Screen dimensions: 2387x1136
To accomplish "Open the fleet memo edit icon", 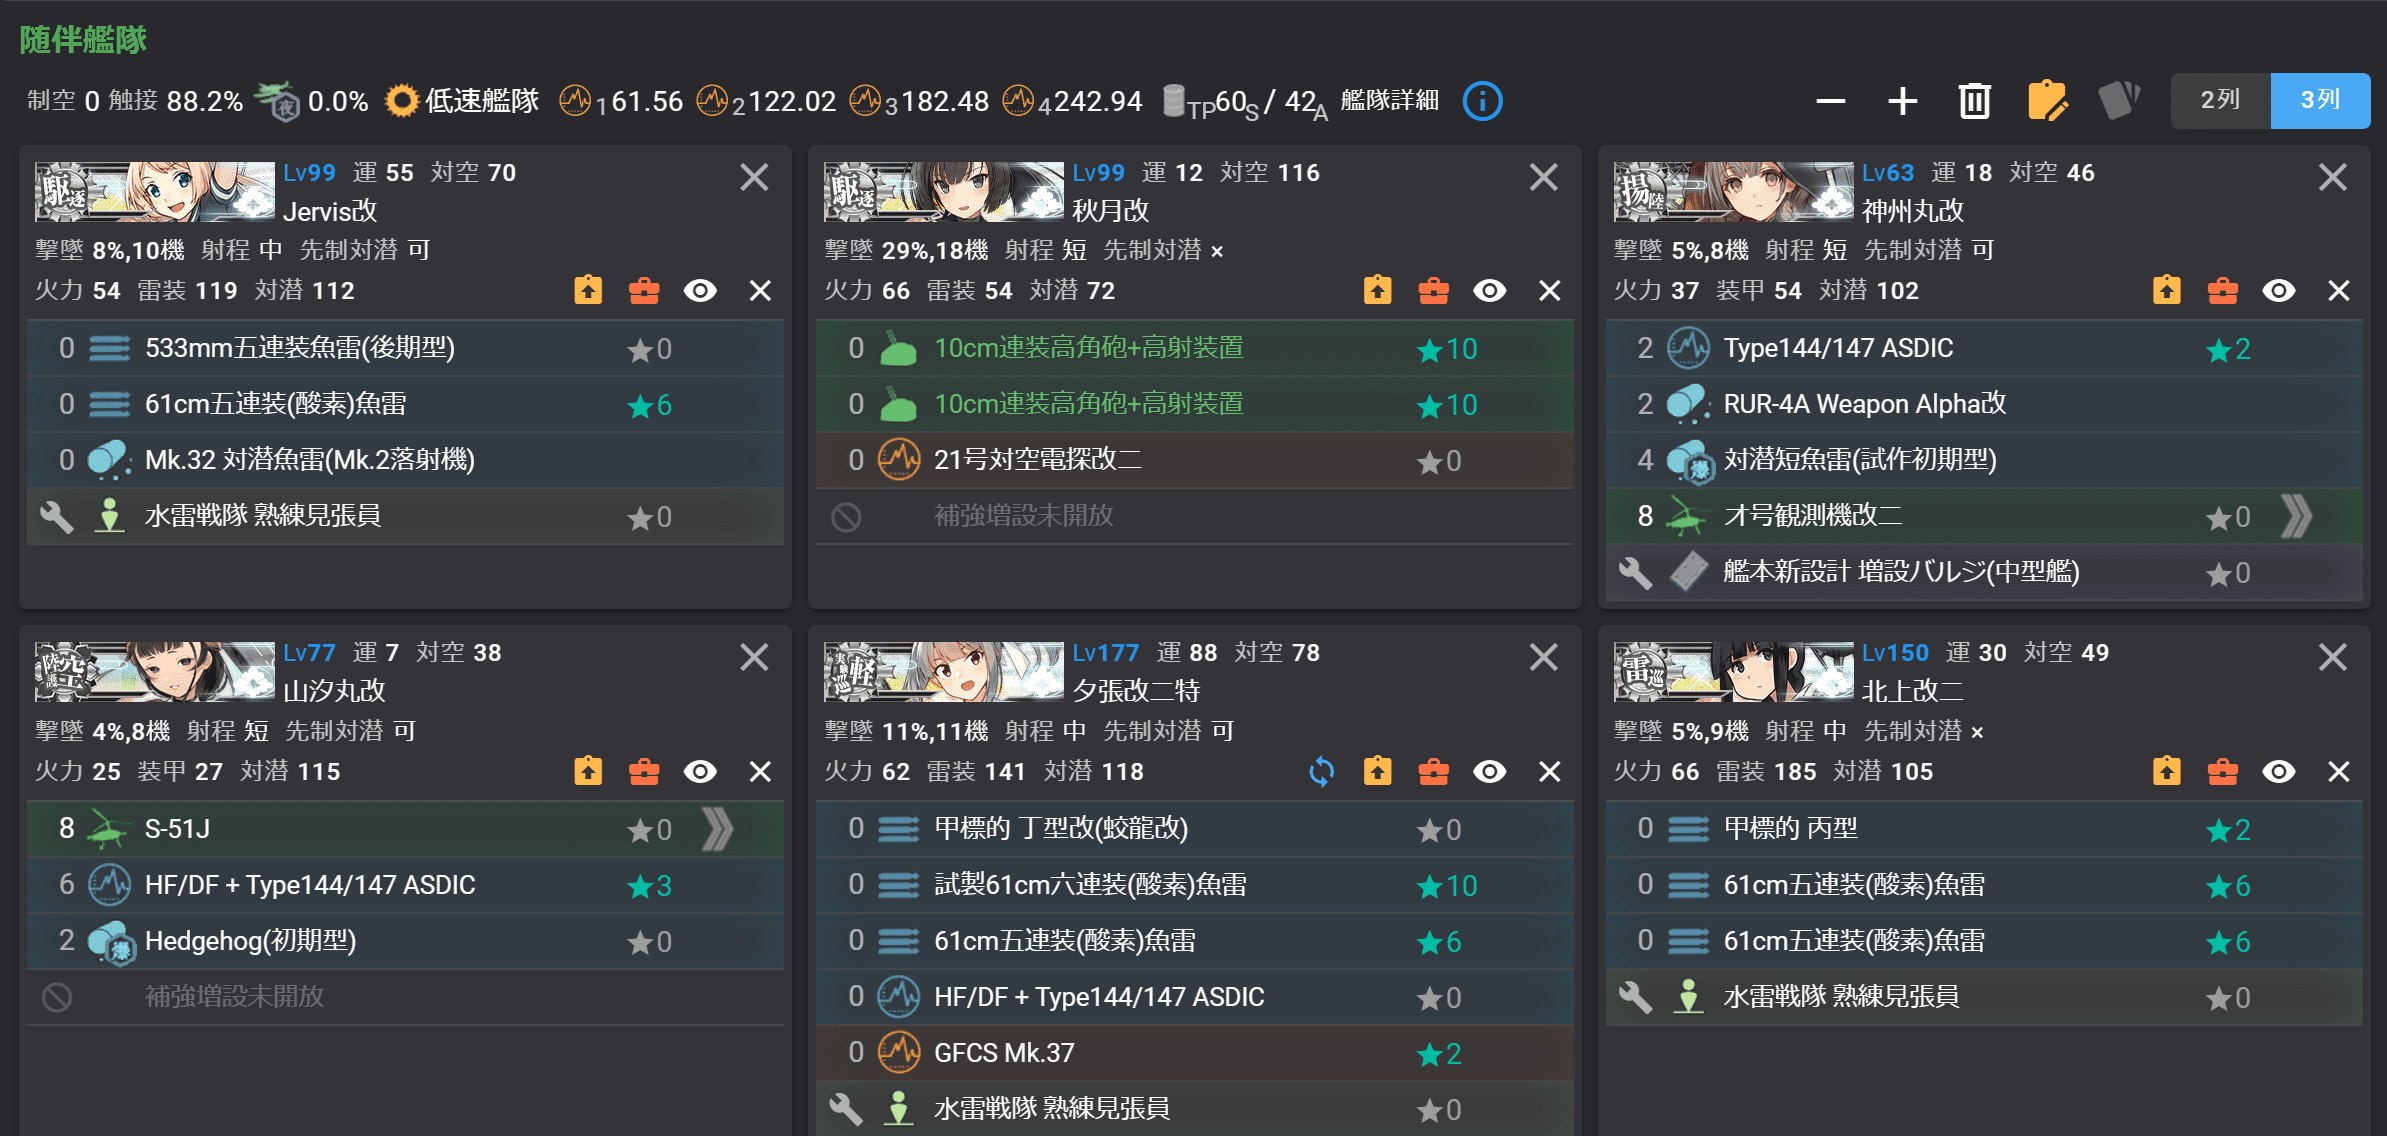I will (x=2048, y=100).
